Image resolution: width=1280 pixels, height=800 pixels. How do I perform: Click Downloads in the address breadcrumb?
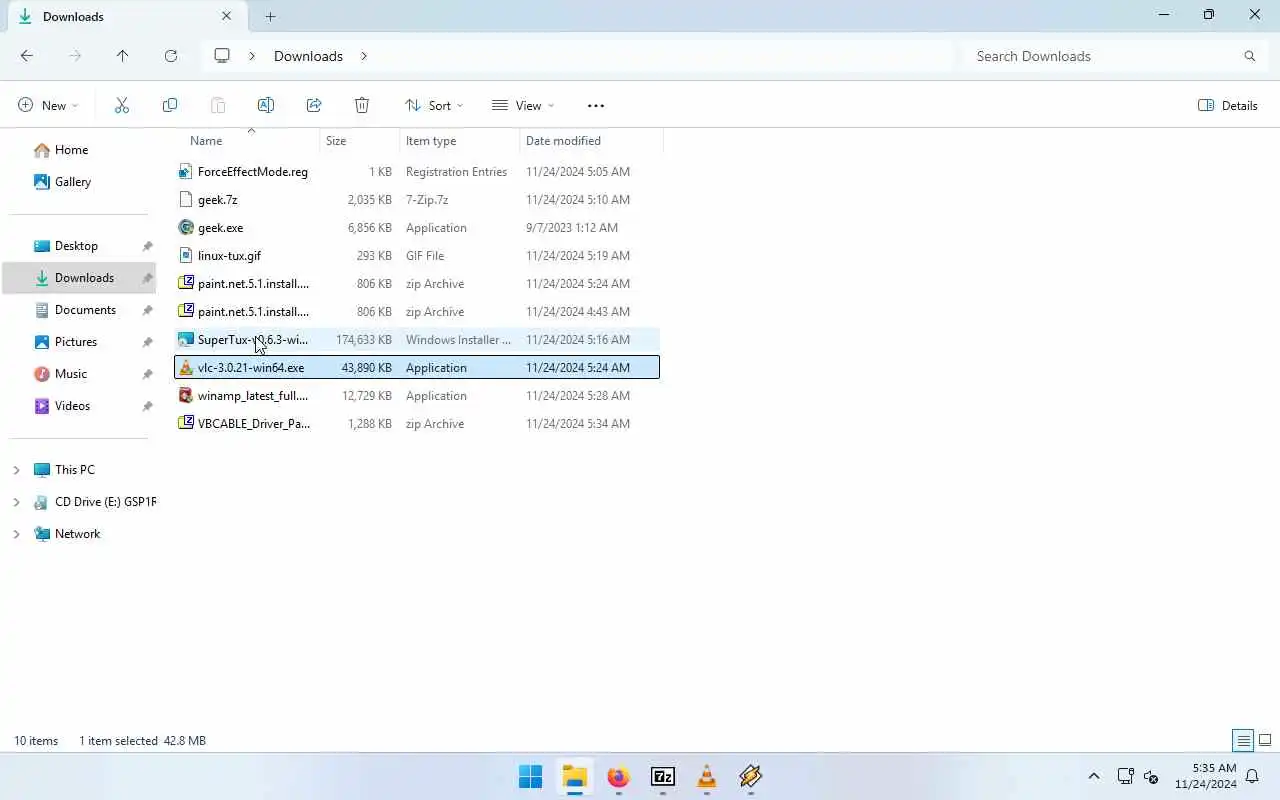308,56
